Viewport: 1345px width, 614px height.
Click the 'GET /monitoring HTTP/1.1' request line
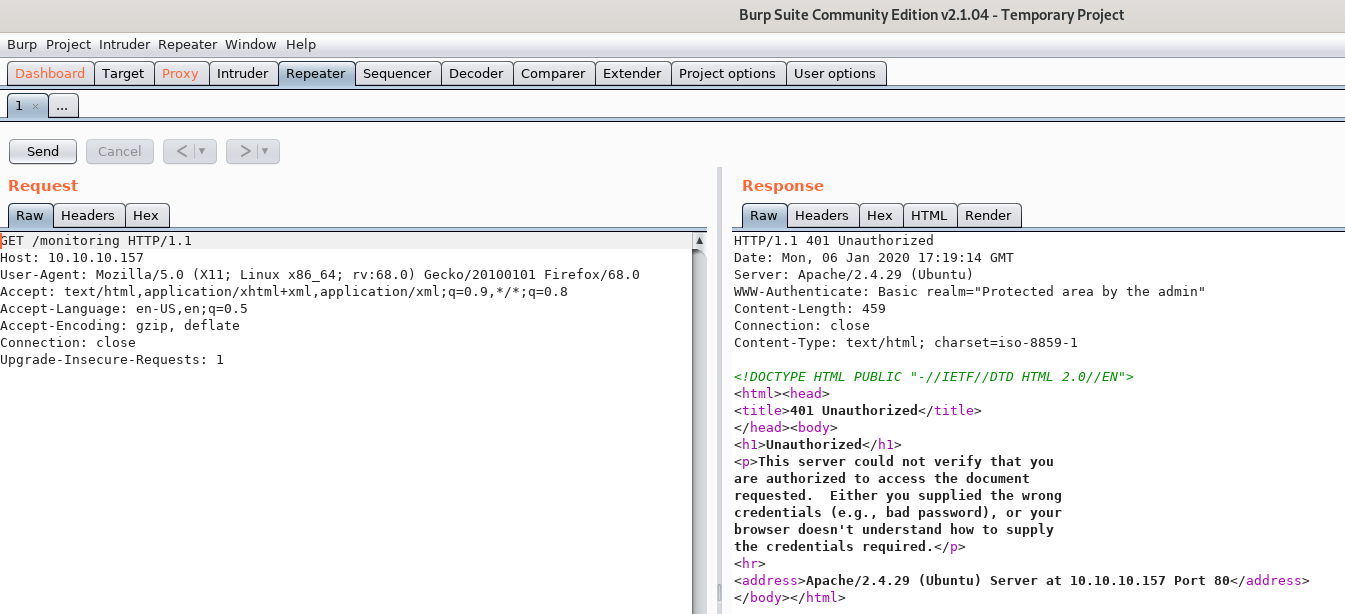coord(96,241)
